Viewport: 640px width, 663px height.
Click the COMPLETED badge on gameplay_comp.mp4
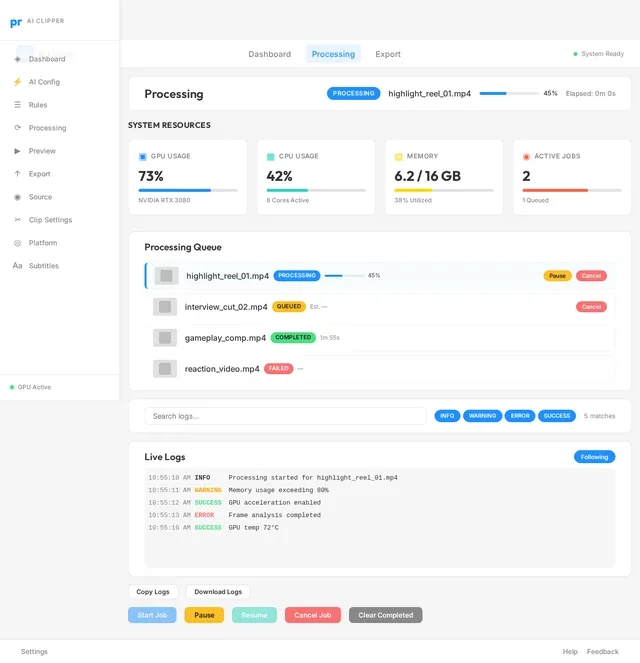293,338
